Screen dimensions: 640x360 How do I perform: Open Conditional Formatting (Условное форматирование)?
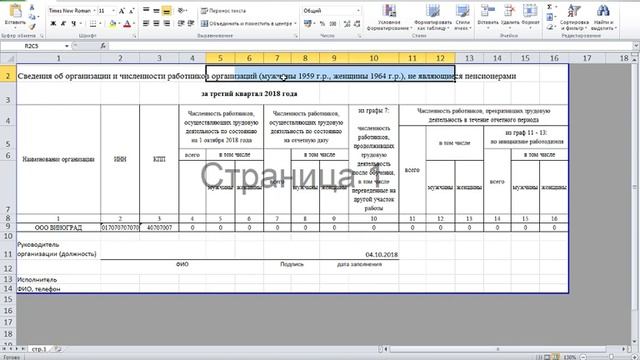(389, 17)
